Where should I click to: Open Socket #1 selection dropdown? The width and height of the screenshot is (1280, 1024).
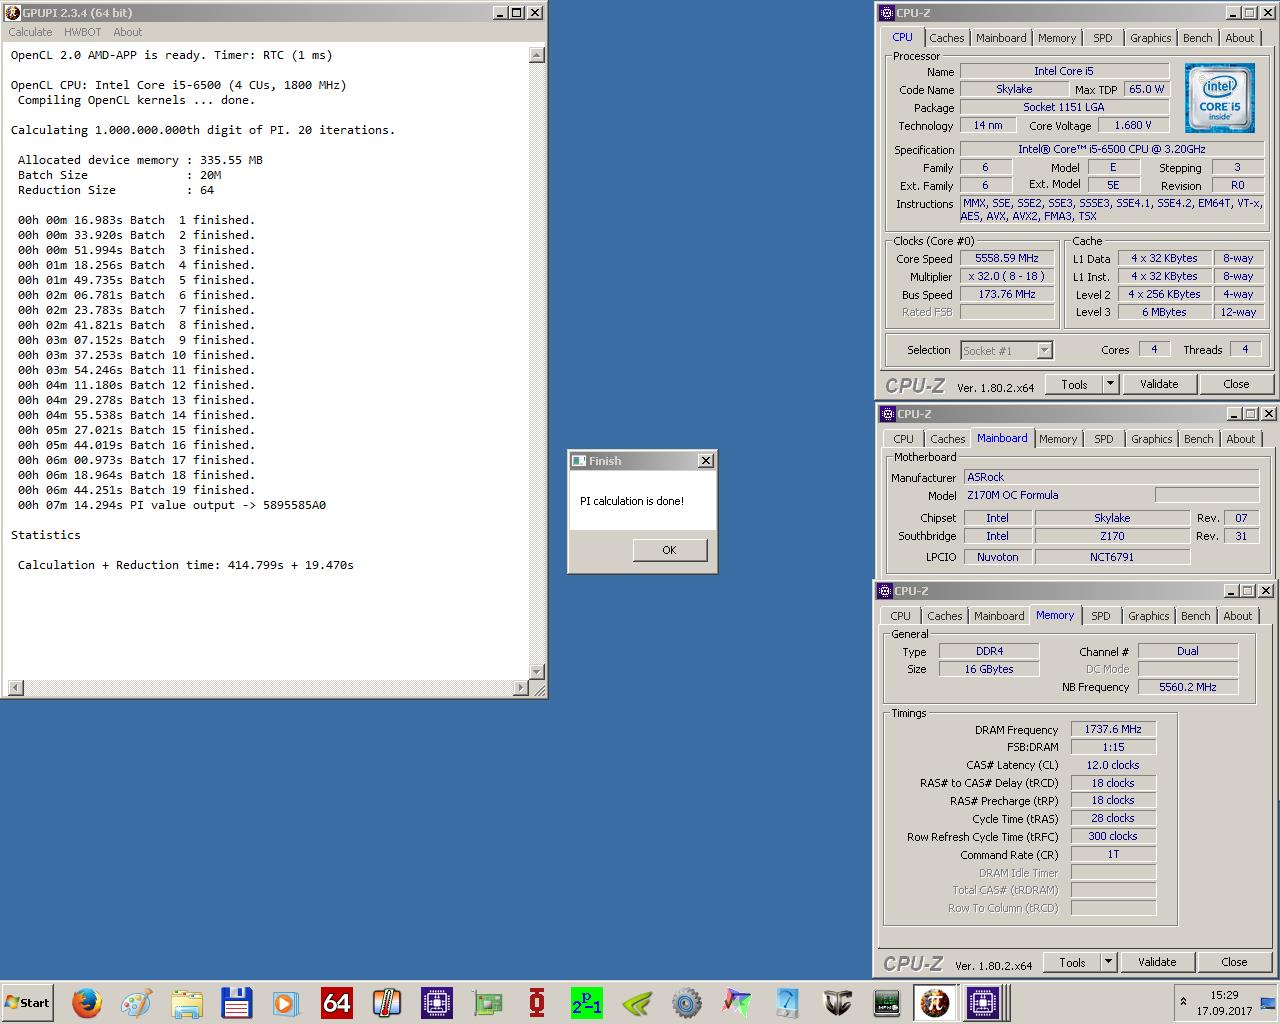coord(1044,350)
